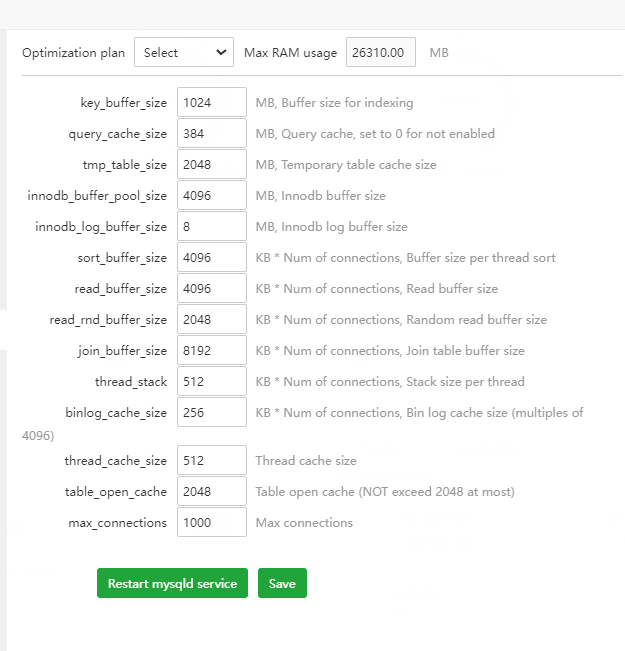Image resolution: width=625 pixels, height=651 pixels.
Task: Select the query_cache_size input box
Action: coord(212,133)
